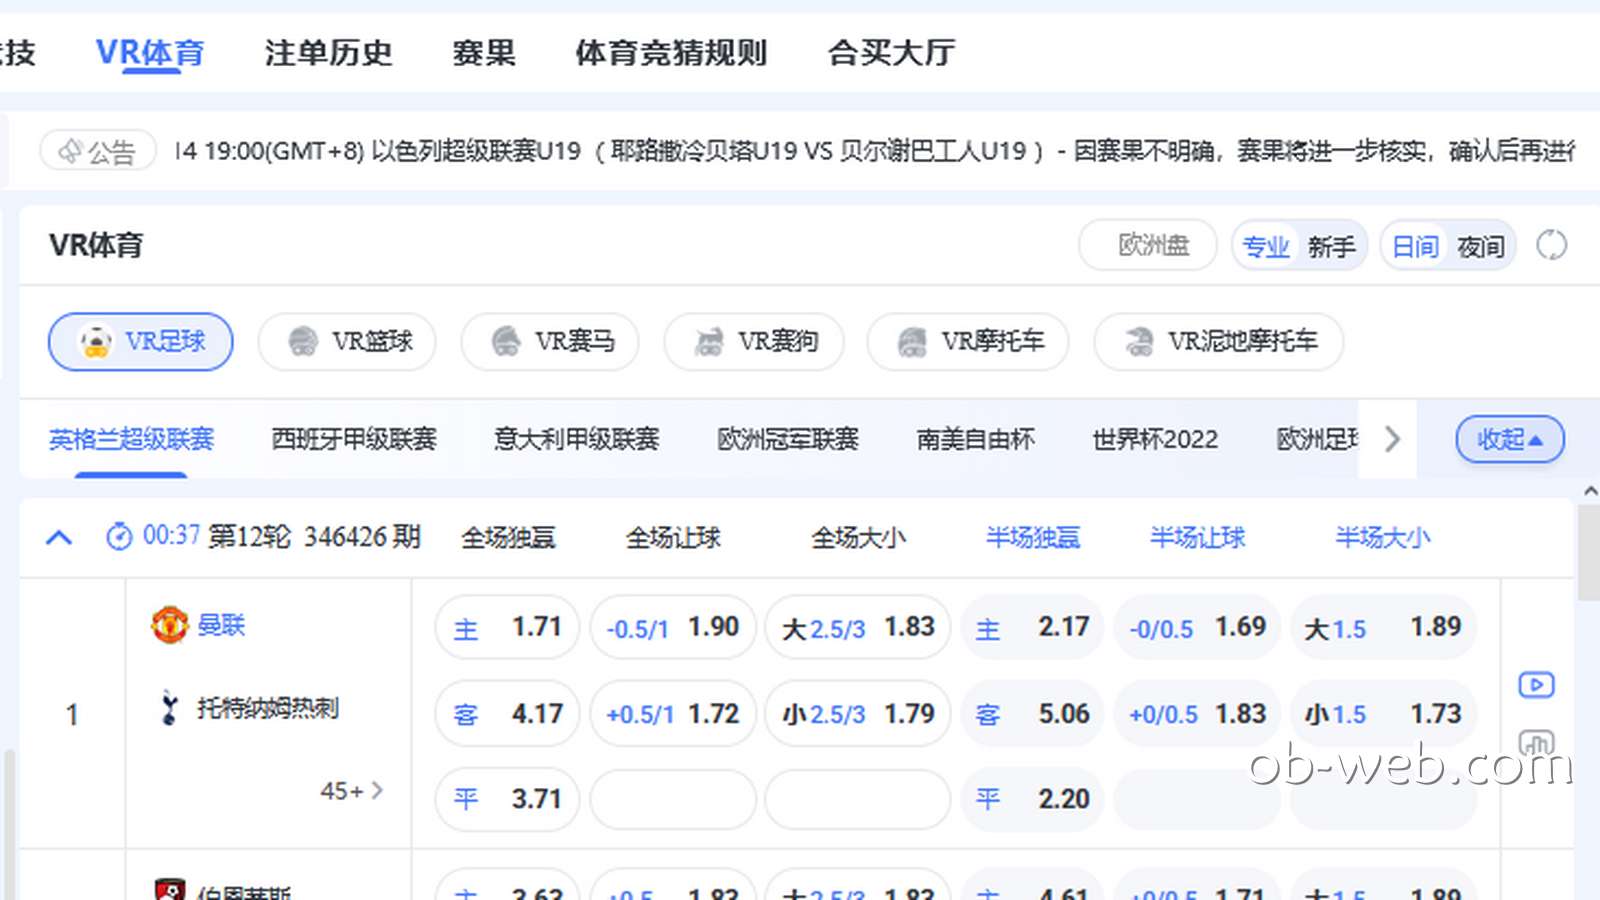The height and width of the screenshot is (900, 1600).
Task: Bet on under 小2.5/3 at 1.79
Action: point(858,714)
